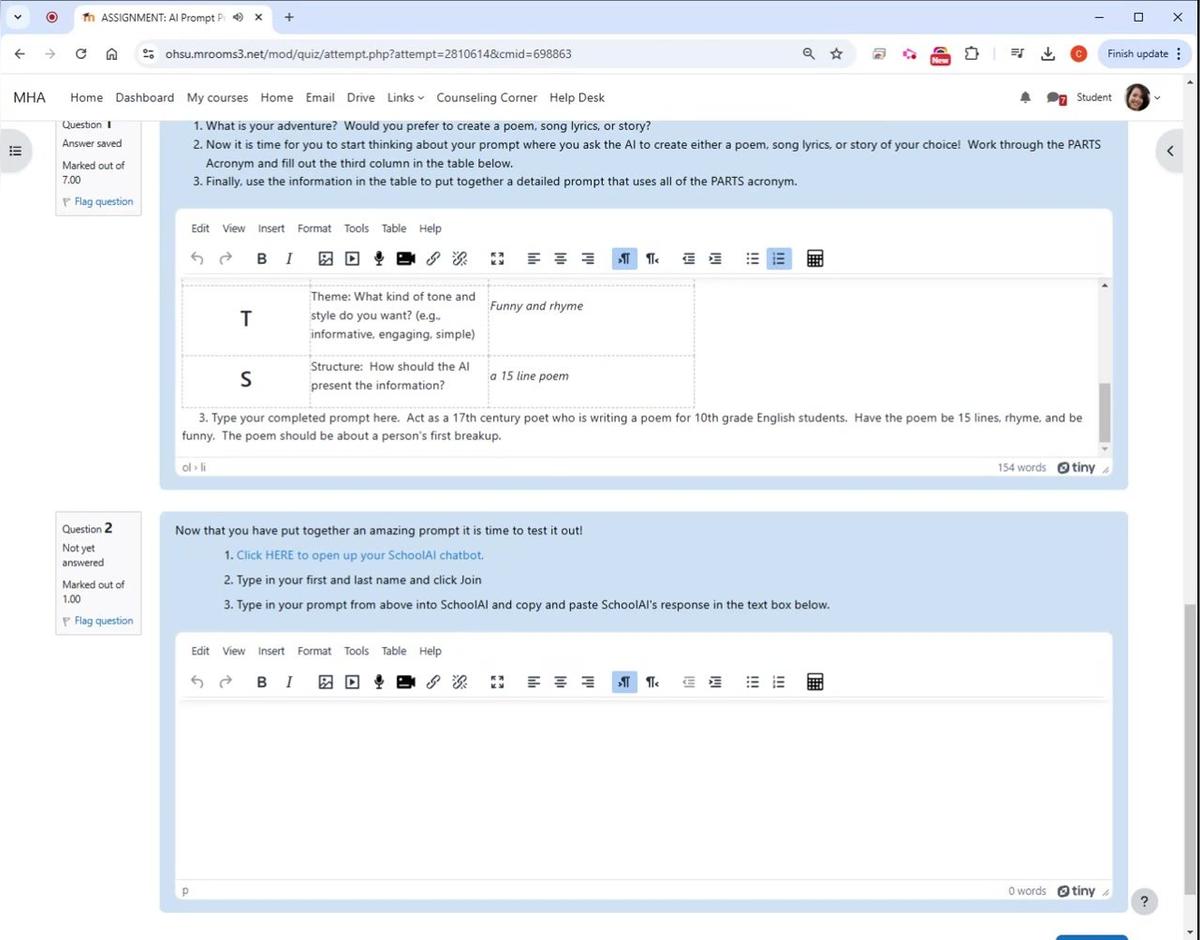The width and height of the screenshot is (1200, 940).
Task: Click the Bold icon in Question 1 editor
Action: pyautogui.click(x=261, y=259)
